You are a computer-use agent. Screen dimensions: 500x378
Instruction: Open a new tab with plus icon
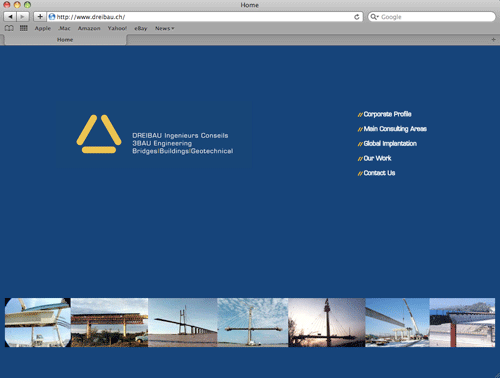[x=493, y=40]
